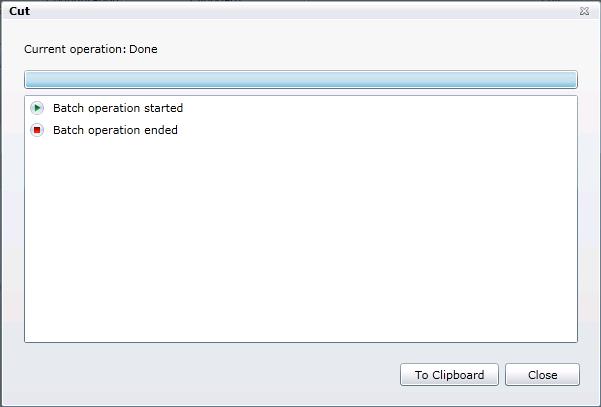Click the green play icon beside 'Batch operation started'
This screenshot has height=407, width=601.
click(37, 108)
